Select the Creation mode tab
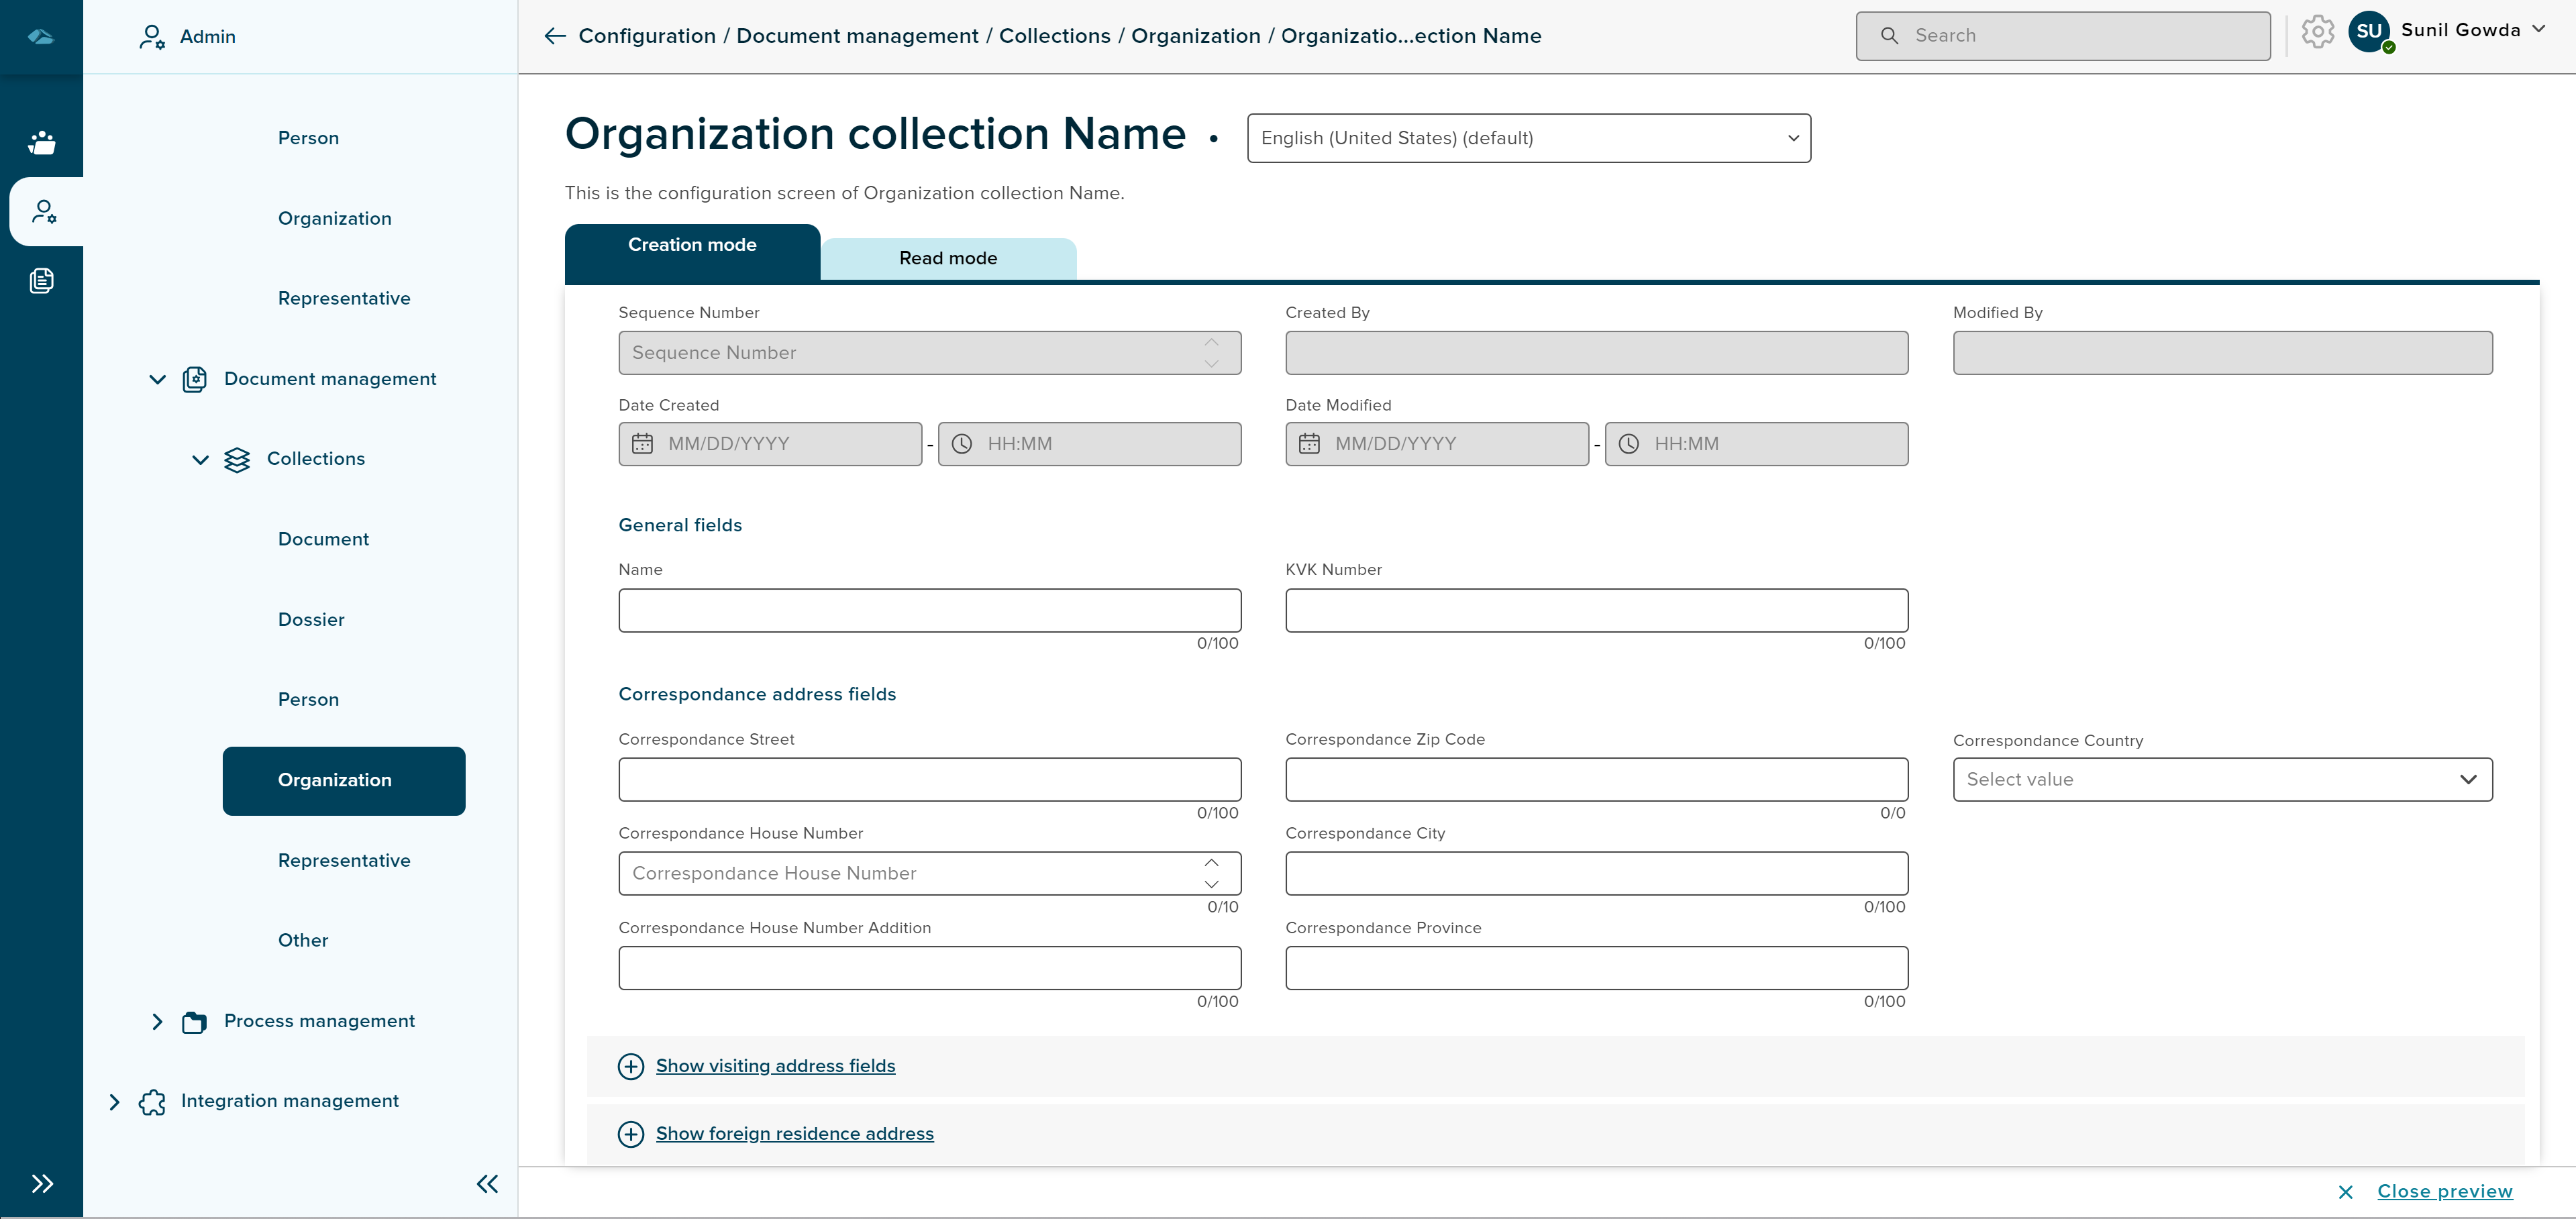Screen dimensions: 2576x1219 click(692, 246)
